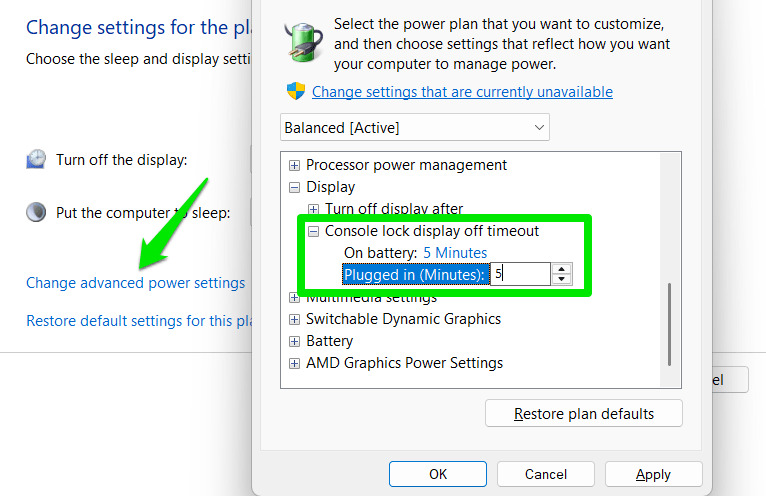766x496 pixels.
Task: Click the Apply button
Action: point(653,474)
